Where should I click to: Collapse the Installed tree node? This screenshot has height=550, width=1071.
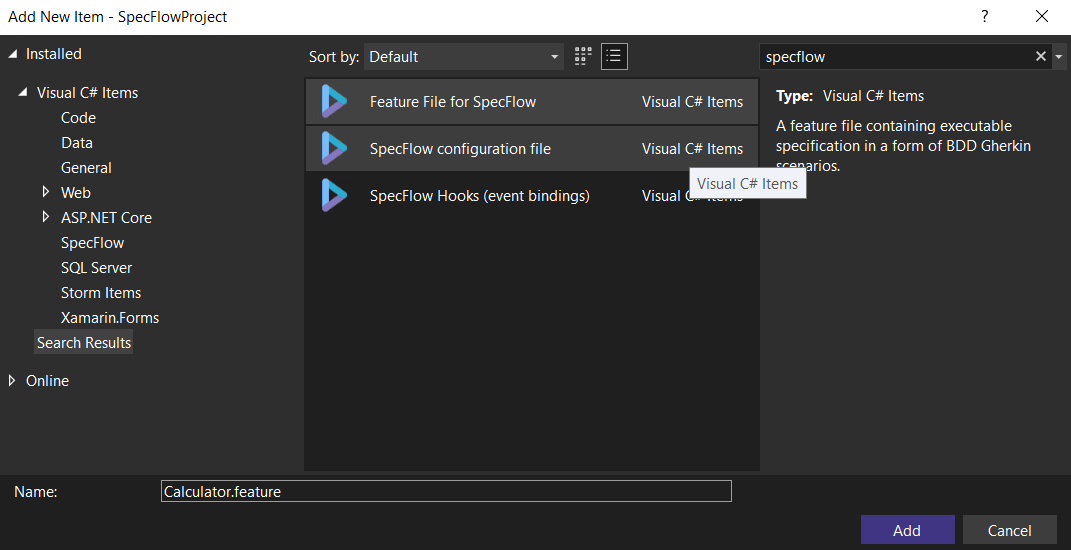(x=13, y=54)
